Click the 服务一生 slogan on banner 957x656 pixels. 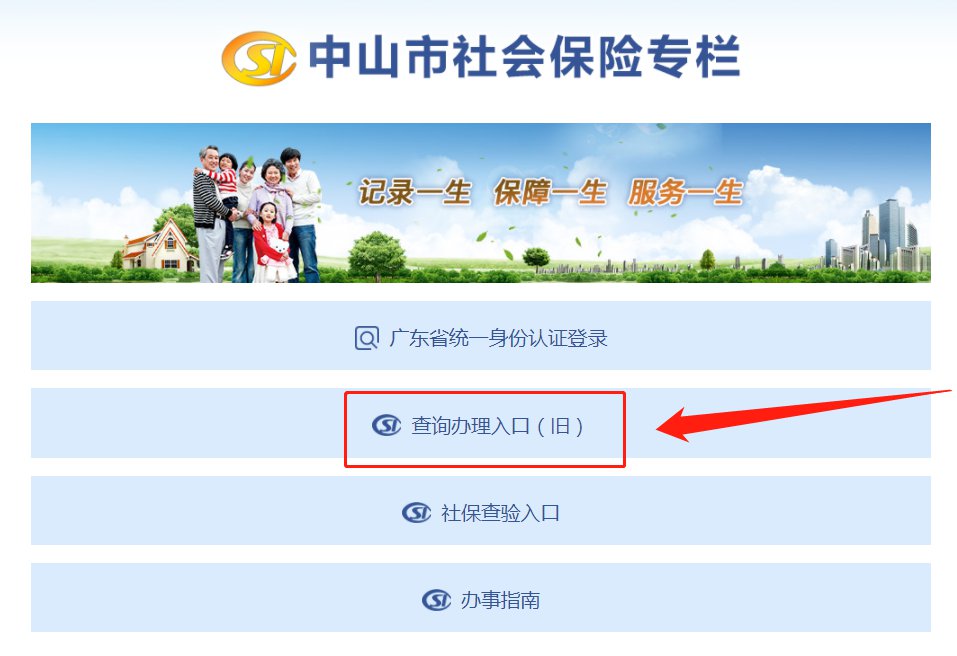685,193
